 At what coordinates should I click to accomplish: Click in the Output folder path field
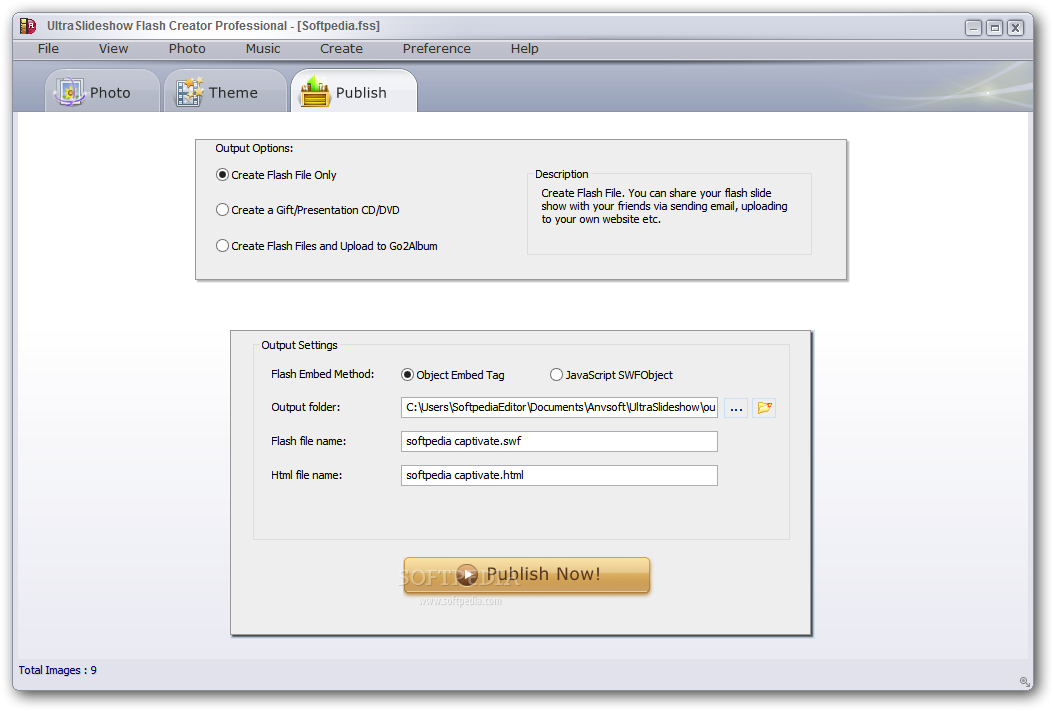point(559,407)
